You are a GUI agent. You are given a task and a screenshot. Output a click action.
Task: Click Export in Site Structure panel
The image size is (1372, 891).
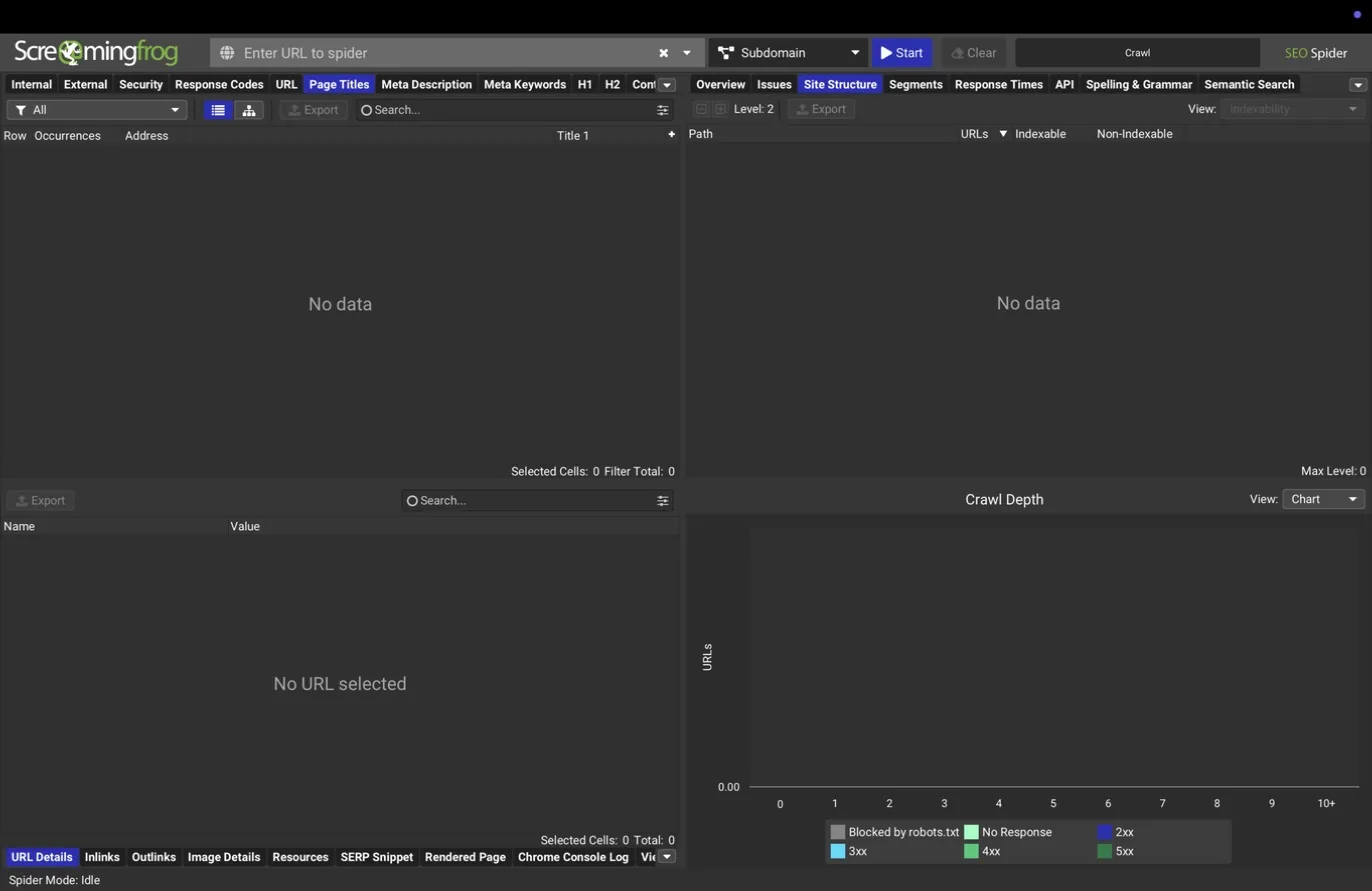pyautogui.click(x=821, y=109)
